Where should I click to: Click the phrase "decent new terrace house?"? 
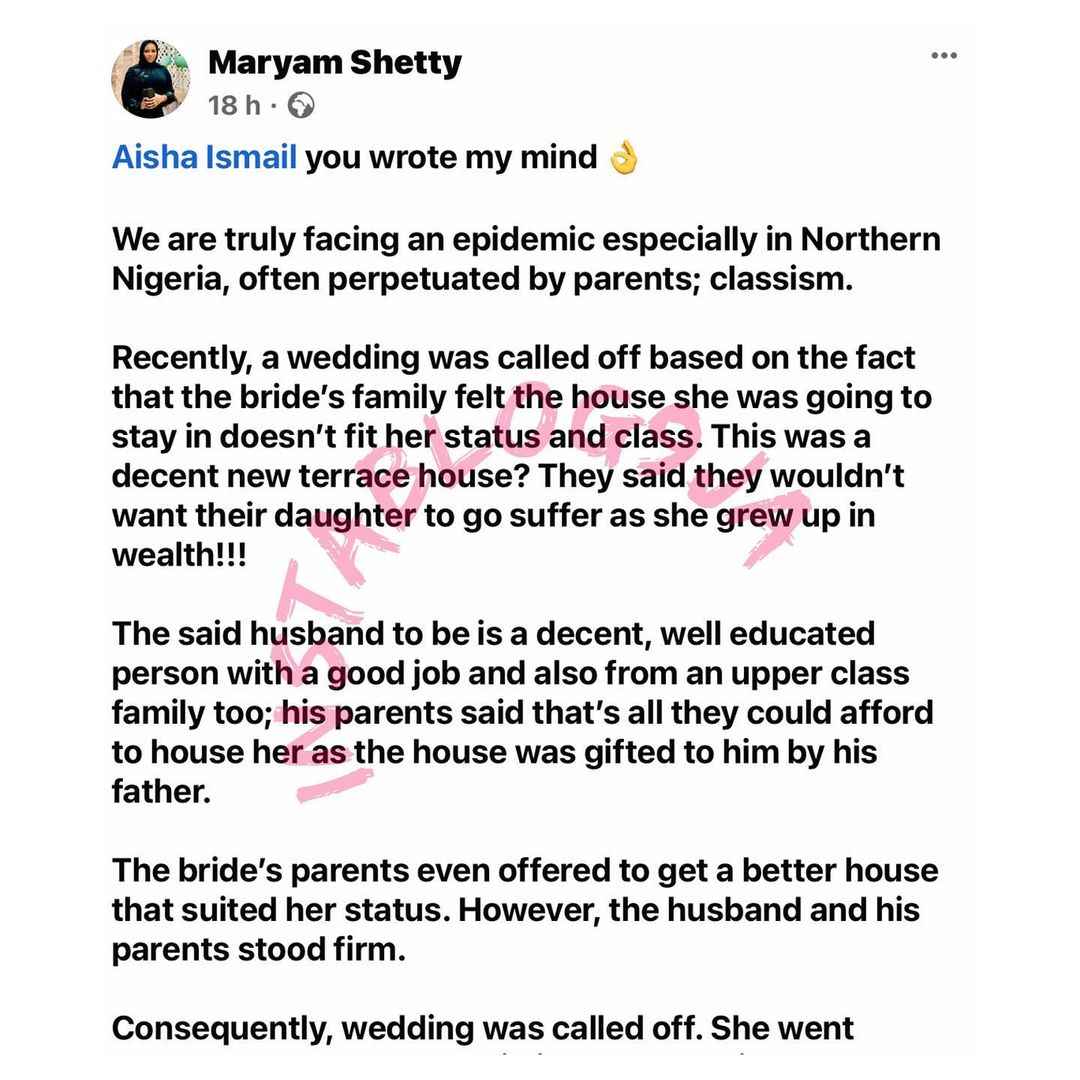click(x=321, y=476)
